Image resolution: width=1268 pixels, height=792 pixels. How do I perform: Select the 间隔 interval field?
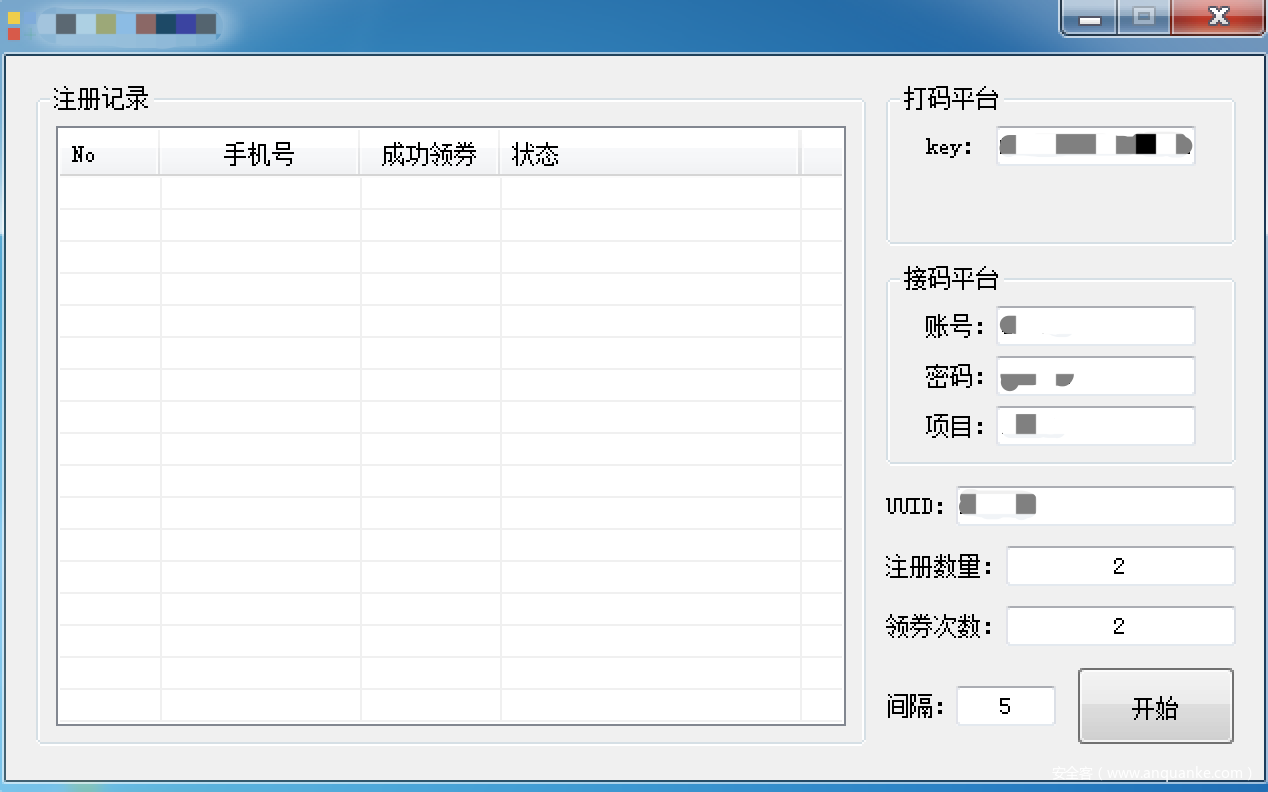[1005, 706]
